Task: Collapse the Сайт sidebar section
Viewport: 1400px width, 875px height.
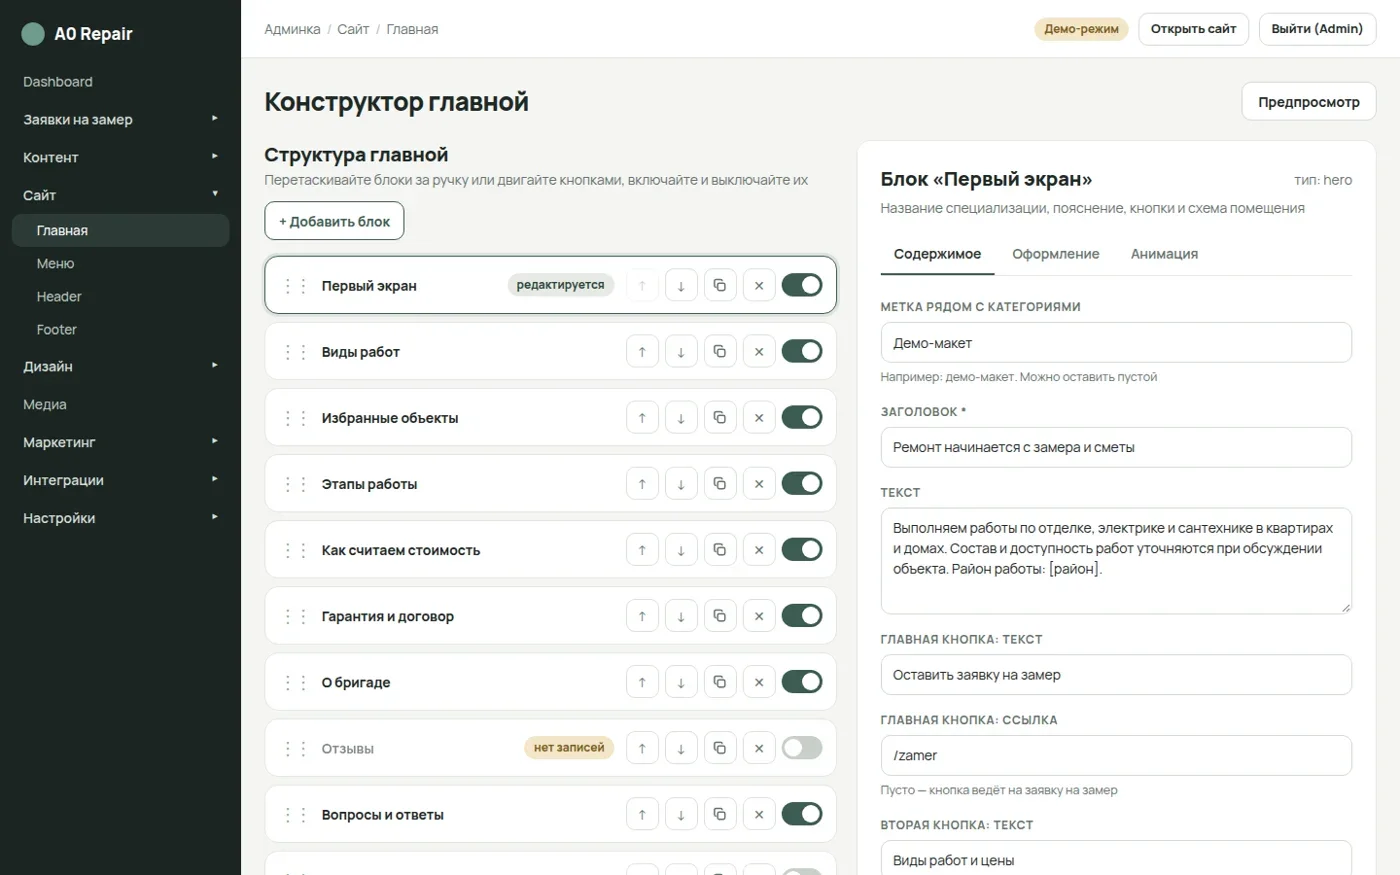Action: tap(120, 196)
